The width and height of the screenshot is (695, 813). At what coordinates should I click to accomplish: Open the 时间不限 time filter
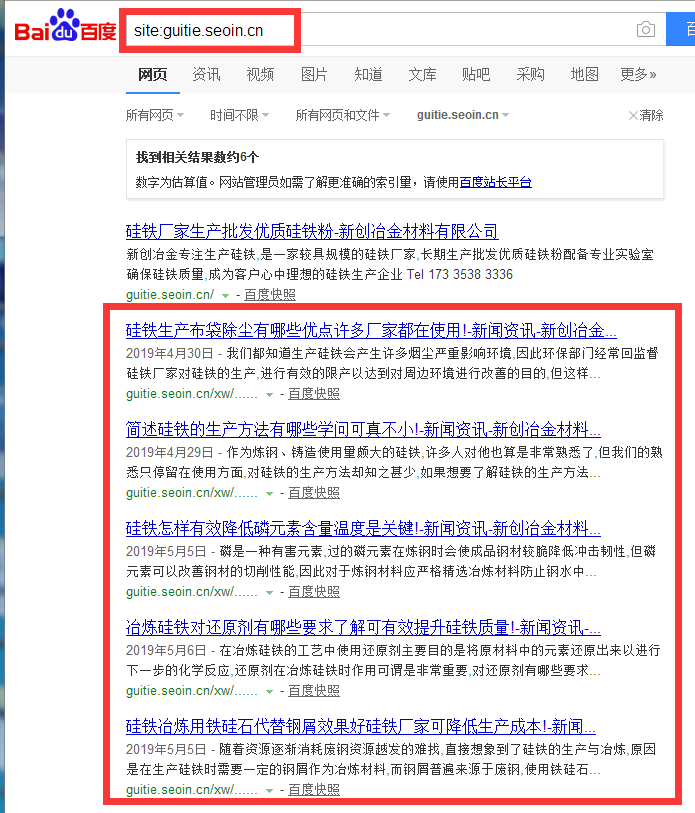coord(239,115)
